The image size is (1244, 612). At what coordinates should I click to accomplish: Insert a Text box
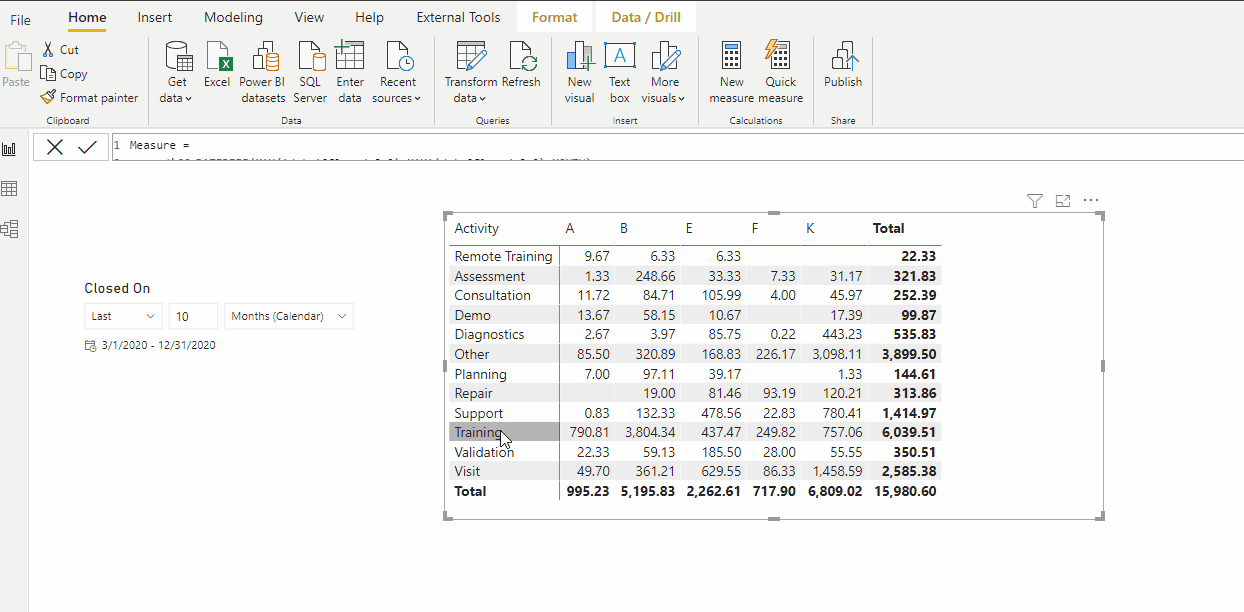(x=620, y=73)
